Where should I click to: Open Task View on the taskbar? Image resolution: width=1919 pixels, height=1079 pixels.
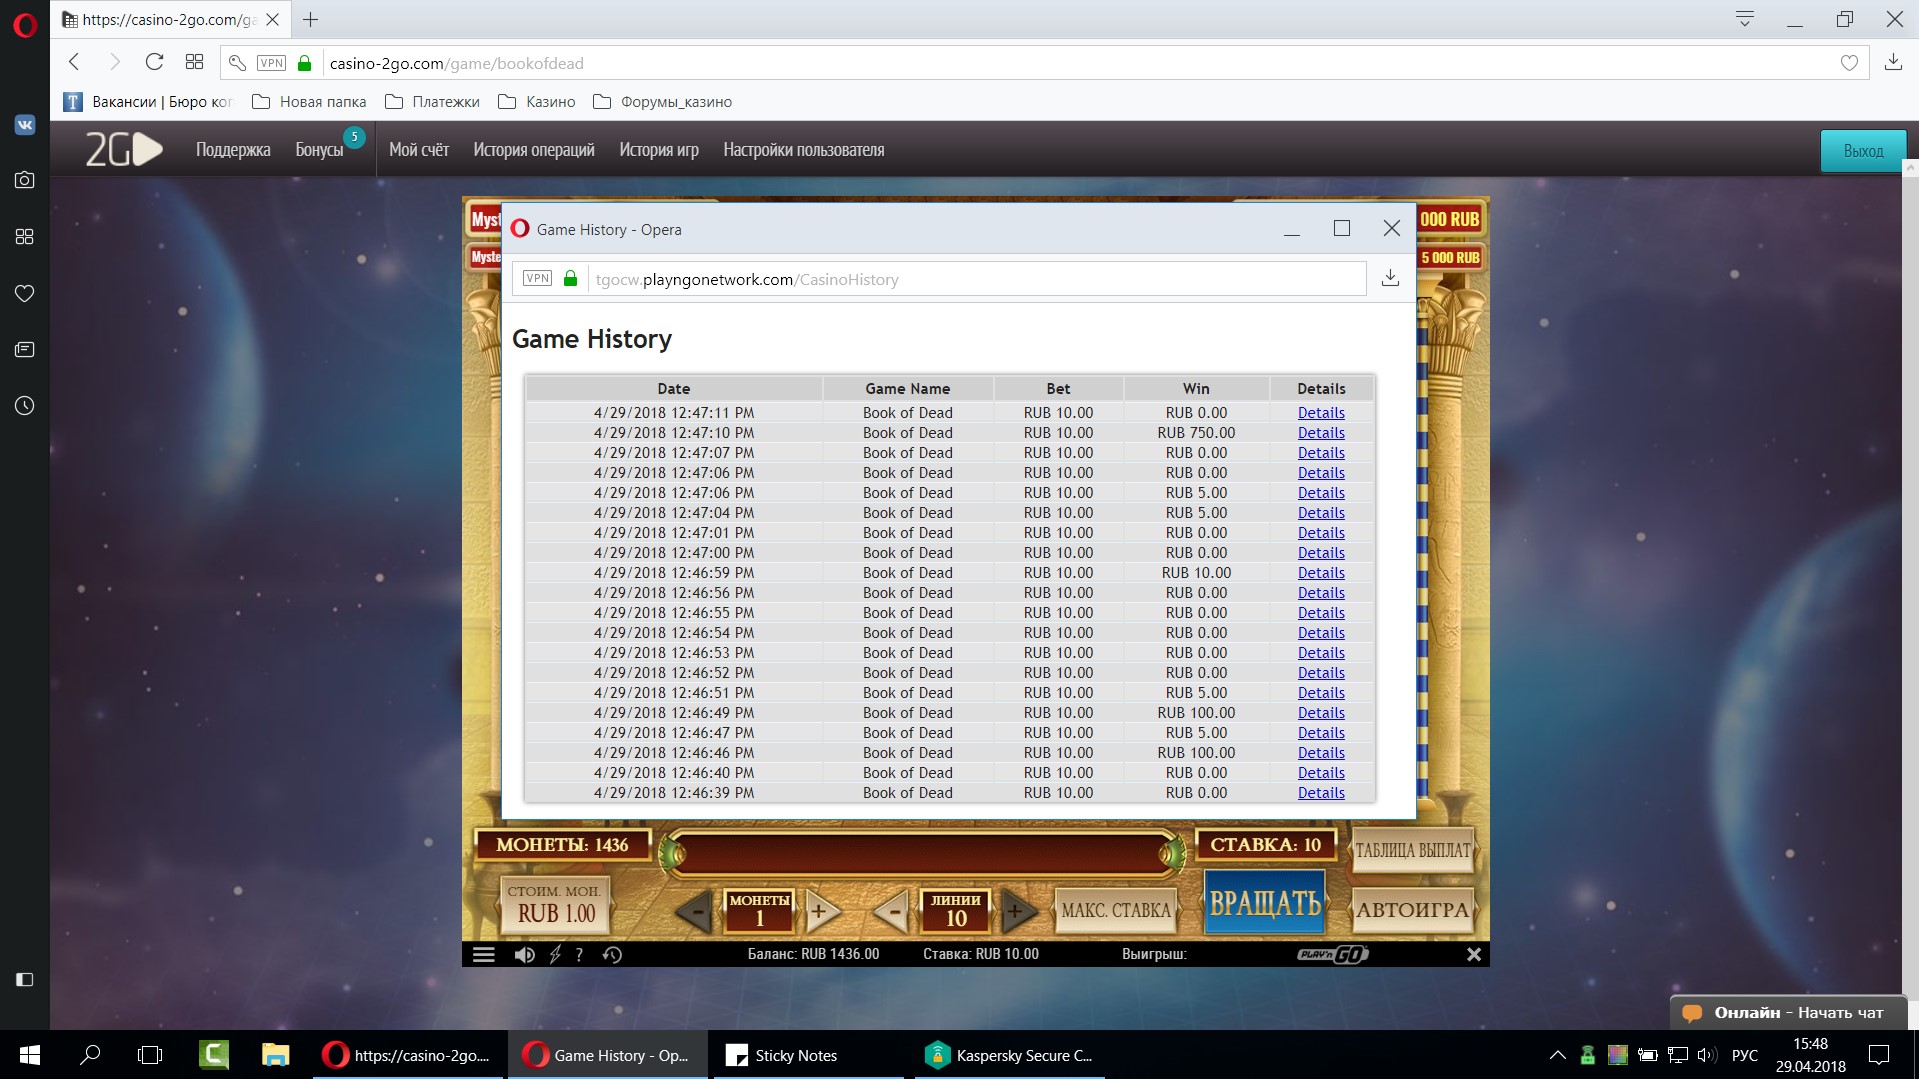[150, 1054]
